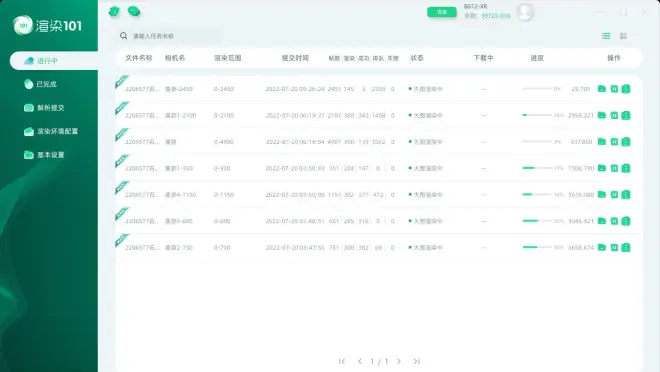Switch to grid view layout

(623, 36)
